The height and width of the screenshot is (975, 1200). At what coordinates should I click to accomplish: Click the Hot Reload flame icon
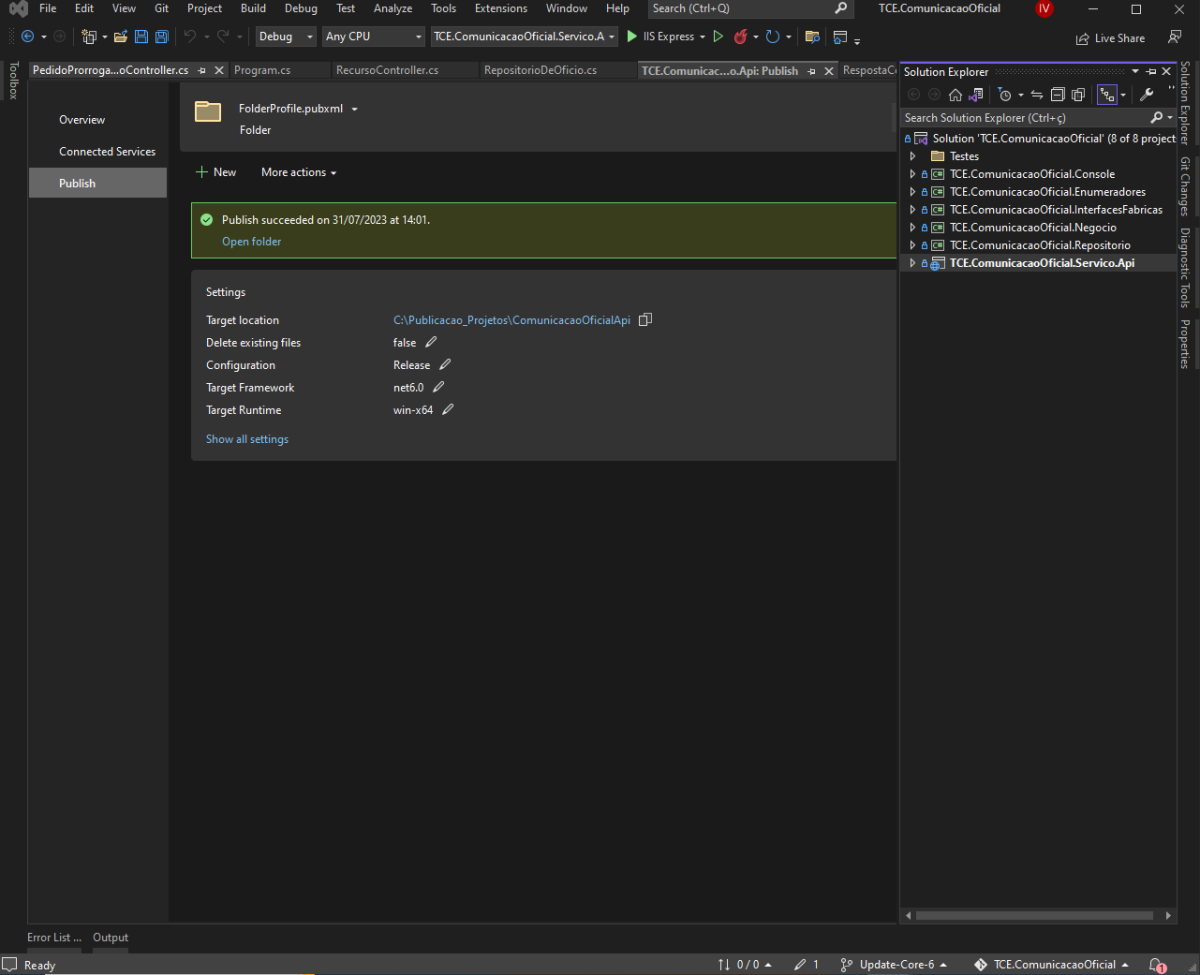point(741,37)
